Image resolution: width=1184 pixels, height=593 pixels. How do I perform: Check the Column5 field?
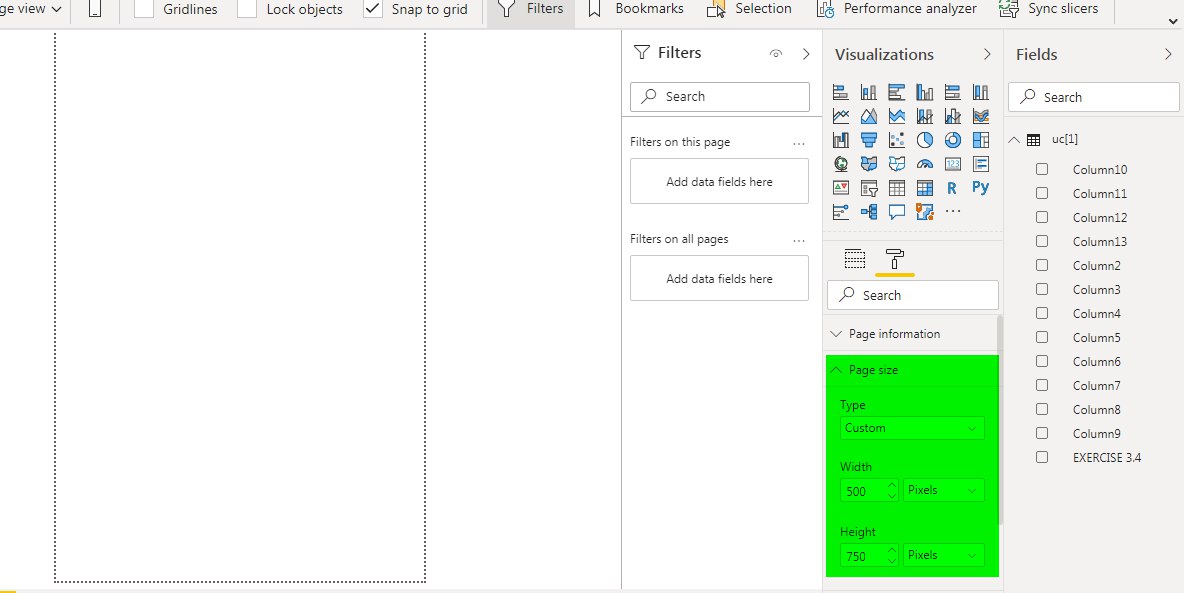click(1042, 337)
